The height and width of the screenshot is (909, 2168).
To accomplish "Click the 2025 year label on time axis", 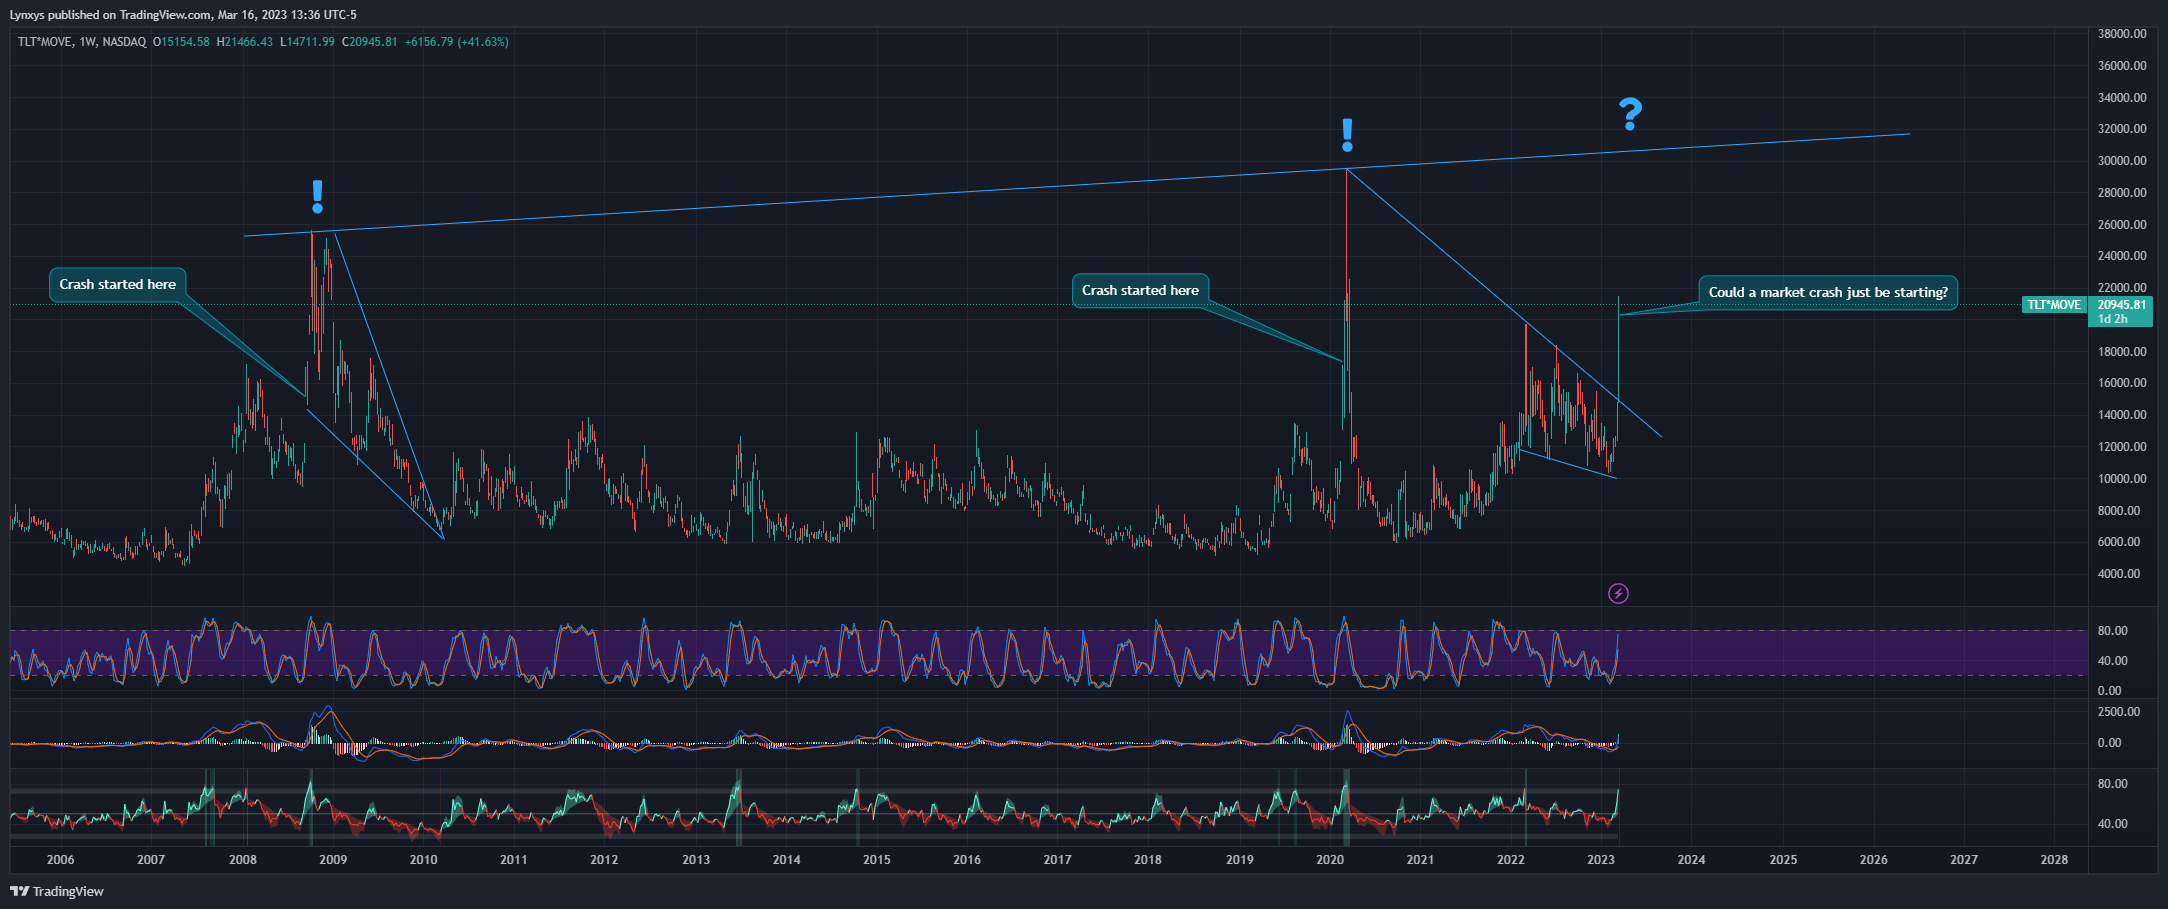I will click(1783, 860).
